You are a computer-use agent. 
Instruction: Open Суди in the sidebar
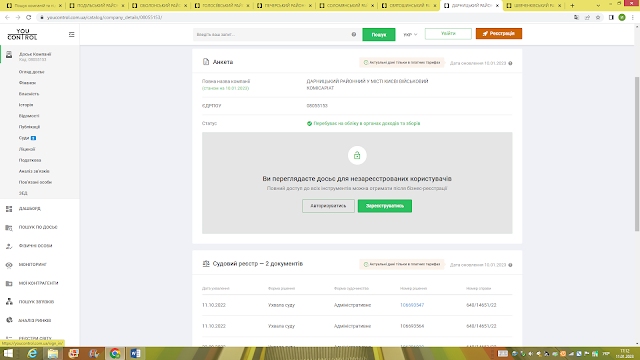24,138
